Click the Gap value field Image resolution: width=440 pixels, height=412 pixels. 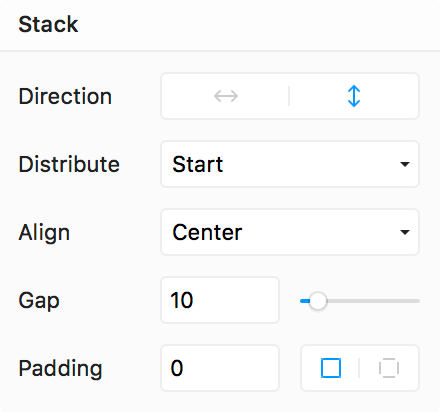(220, 300)
